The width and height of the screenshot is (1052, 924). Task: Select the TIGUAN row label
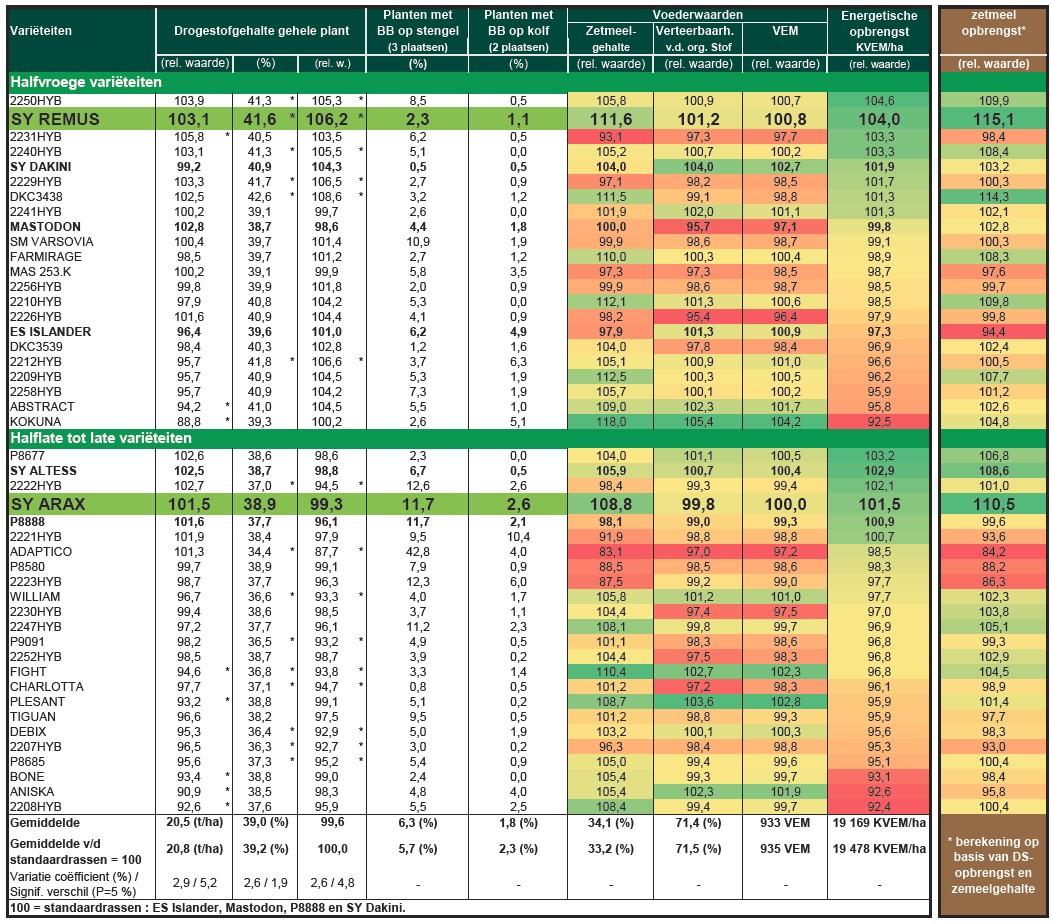tap(33, 717)
